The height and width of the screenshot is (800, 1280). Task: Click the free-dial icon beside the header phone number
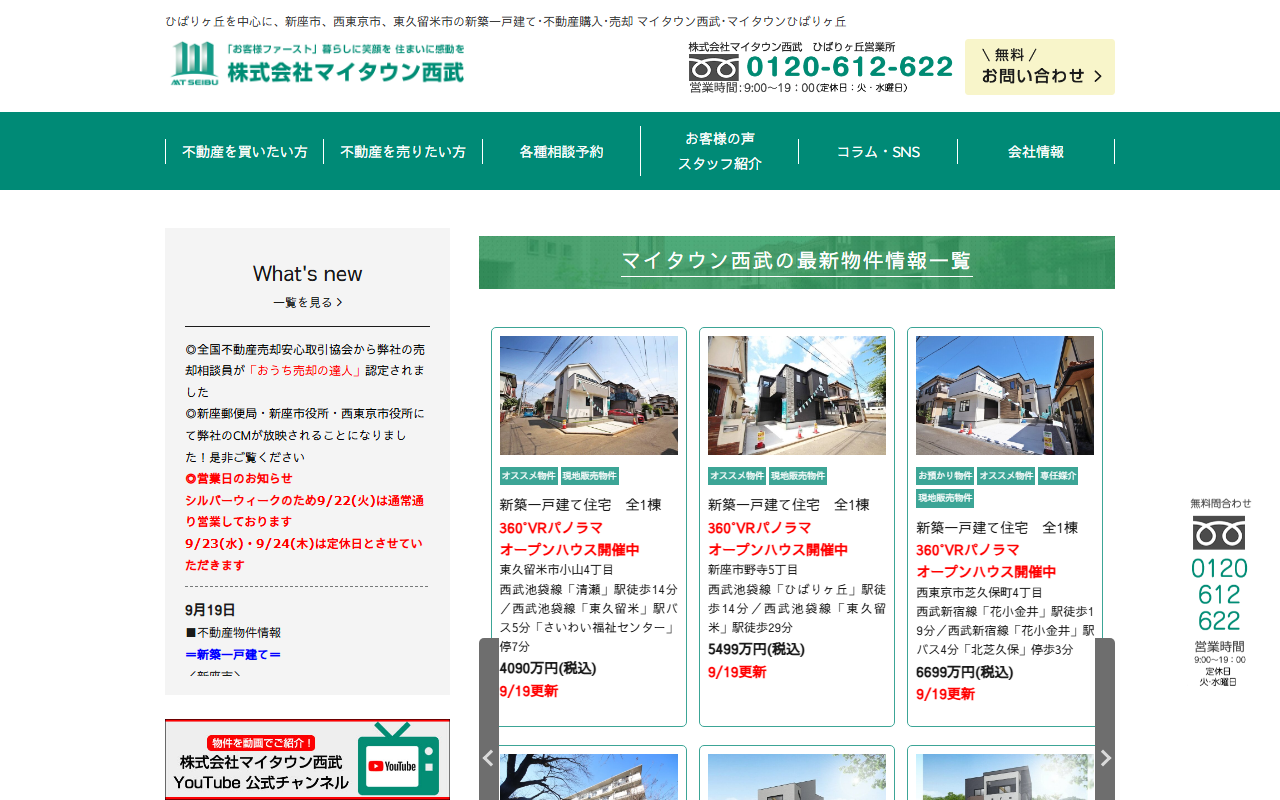click(713, 67)
